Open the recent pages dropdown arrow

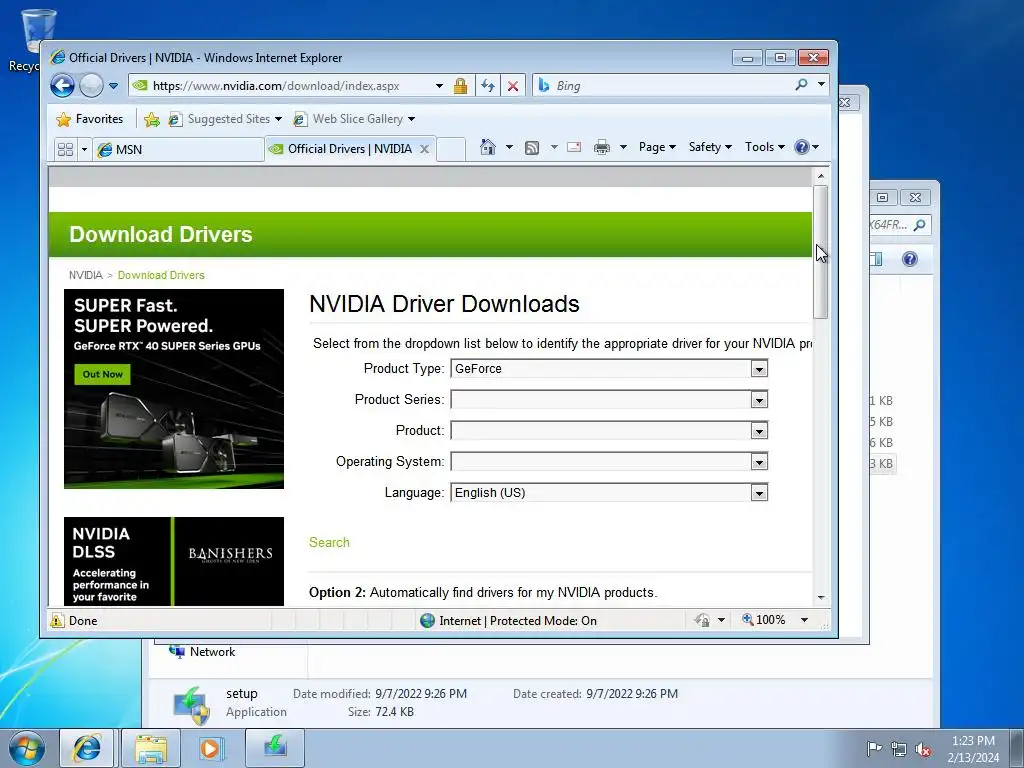[x=114, y=86]
